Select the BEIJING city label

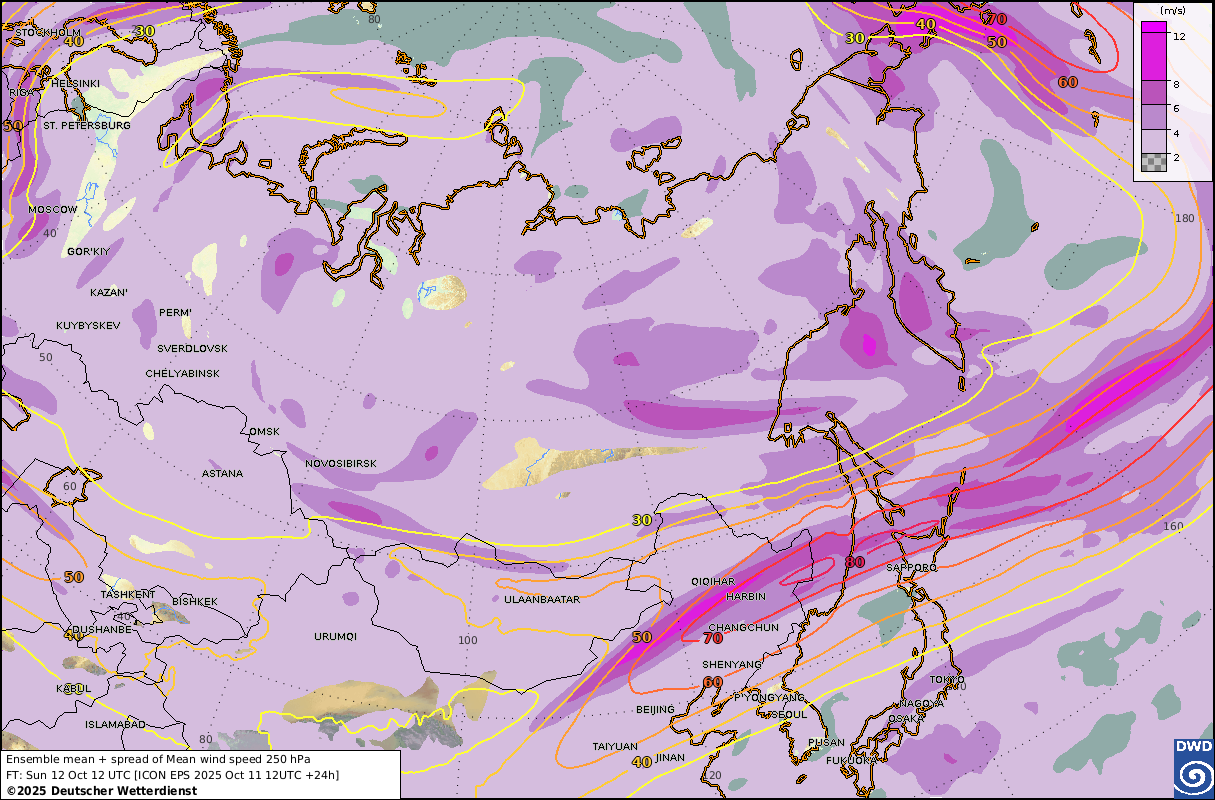[x=655, y=709]
